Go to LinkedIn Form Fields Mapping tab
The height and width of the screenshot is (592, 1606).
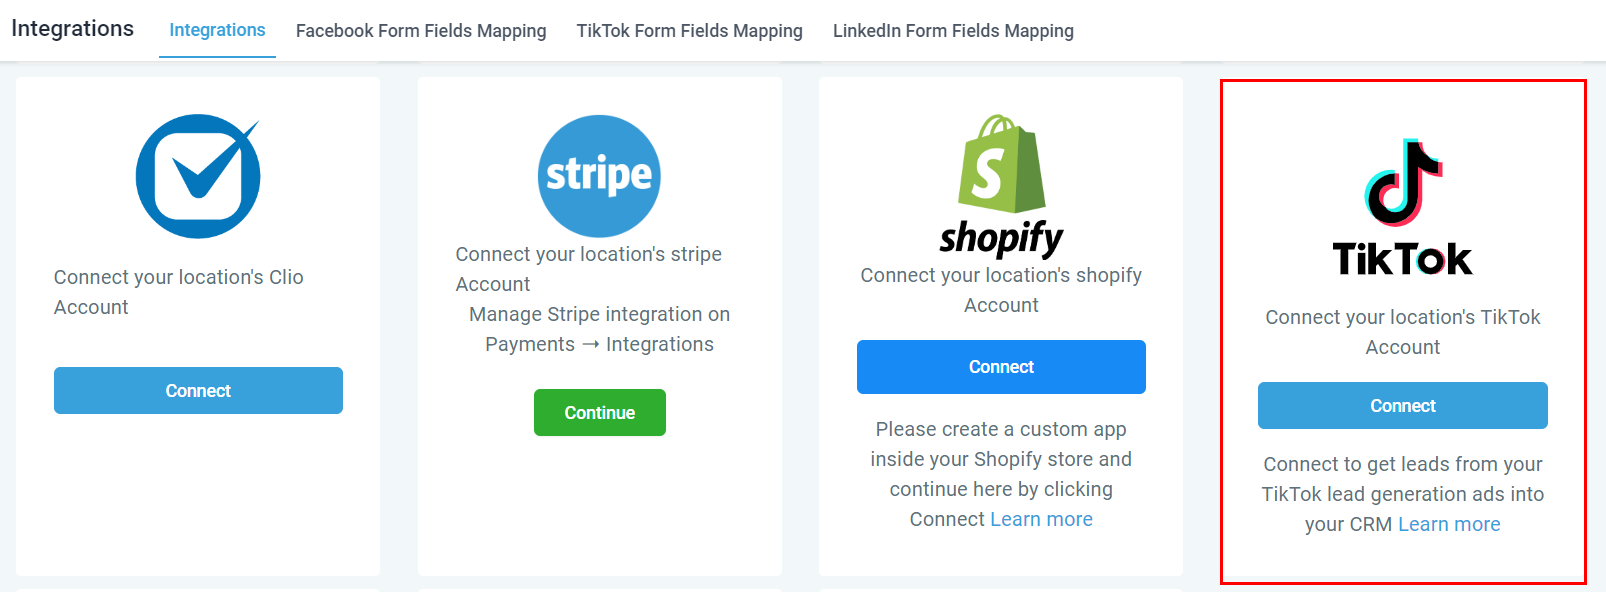[x=953, y=31]
